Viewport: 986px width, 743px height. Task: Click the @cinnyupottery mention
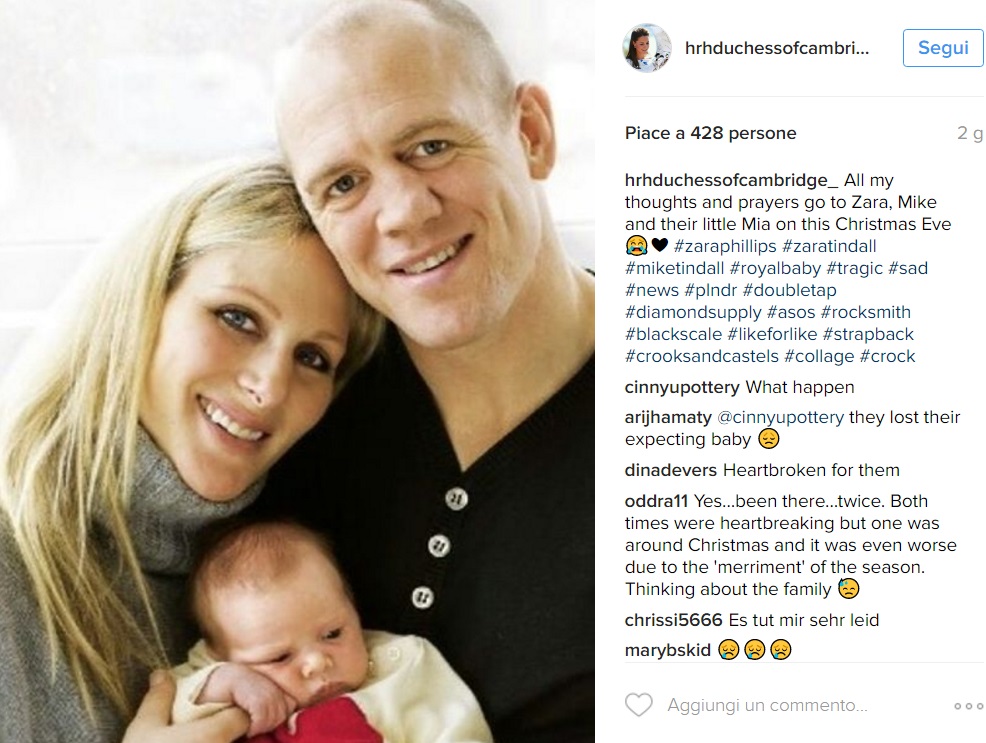(x=780, y=417)
